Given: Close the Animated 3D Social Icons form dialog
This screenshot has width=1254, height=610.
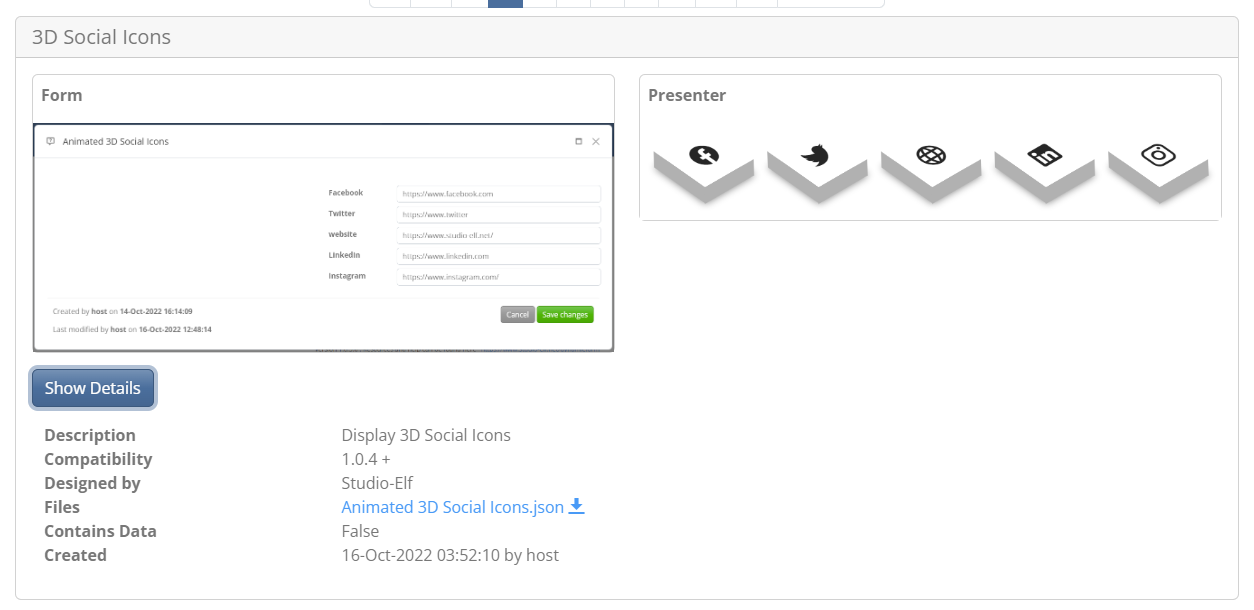Looking at the screenshot, I should click(x=596, y=141).
